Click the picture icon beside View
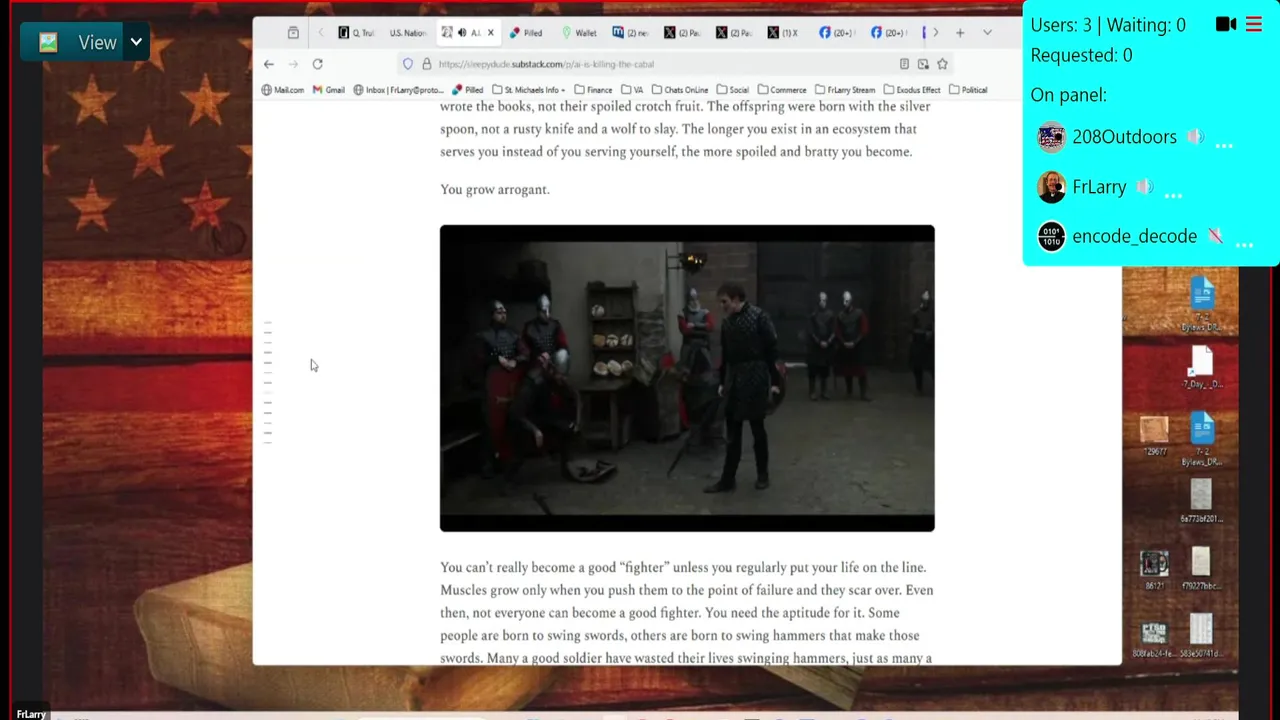 [48, 42]
